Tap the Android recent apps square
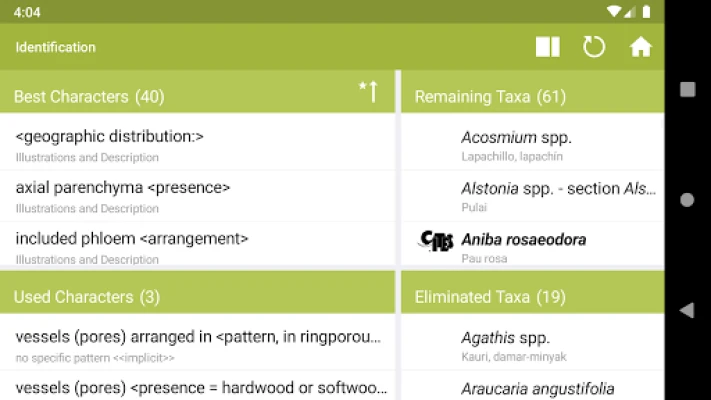711x400 pixels. click(x=687, y=90)
